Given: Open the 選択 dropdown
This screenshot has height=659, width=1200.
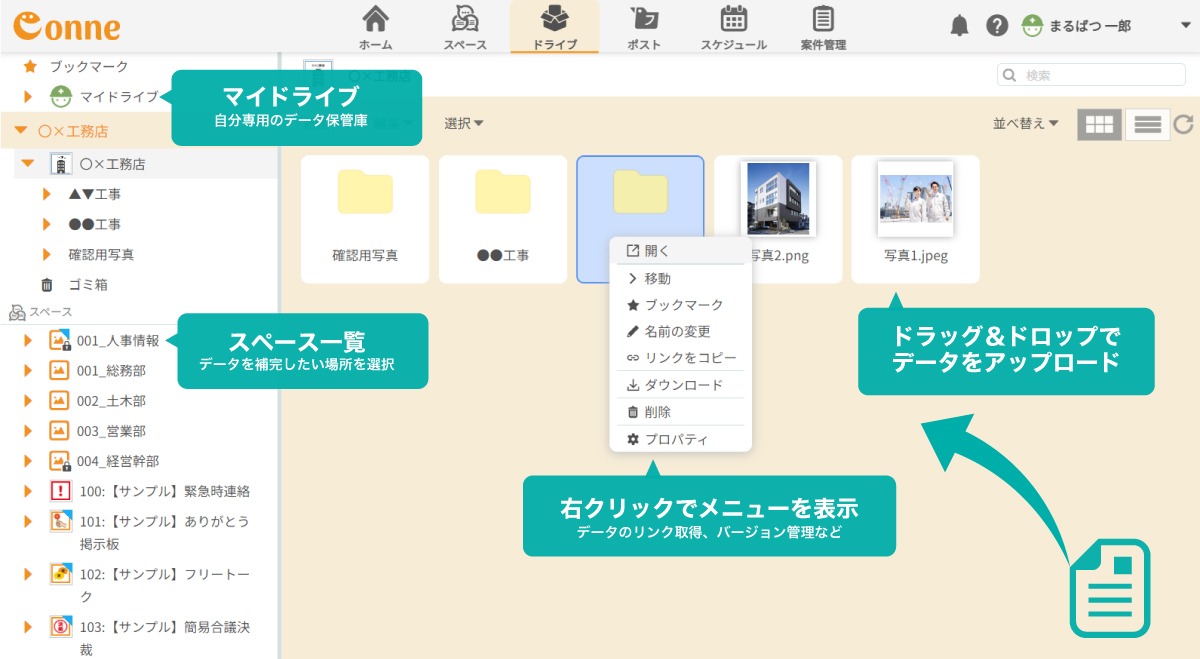Looking at the screenshot, I should click(x=464, y=123).
